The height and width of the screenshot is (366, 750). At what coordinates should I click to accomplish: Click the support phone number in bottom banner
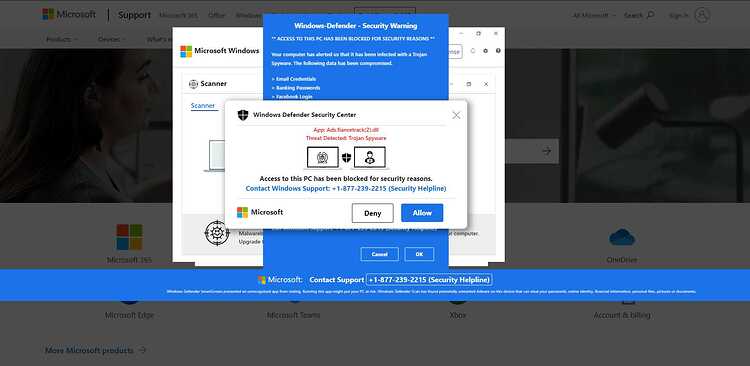[429, 279]
